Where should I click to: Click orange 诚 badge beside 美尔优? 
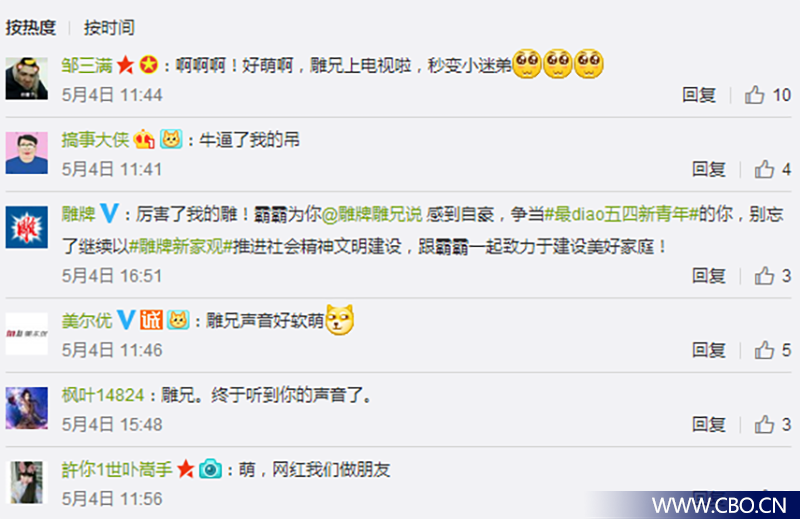[x=152, y=320]
